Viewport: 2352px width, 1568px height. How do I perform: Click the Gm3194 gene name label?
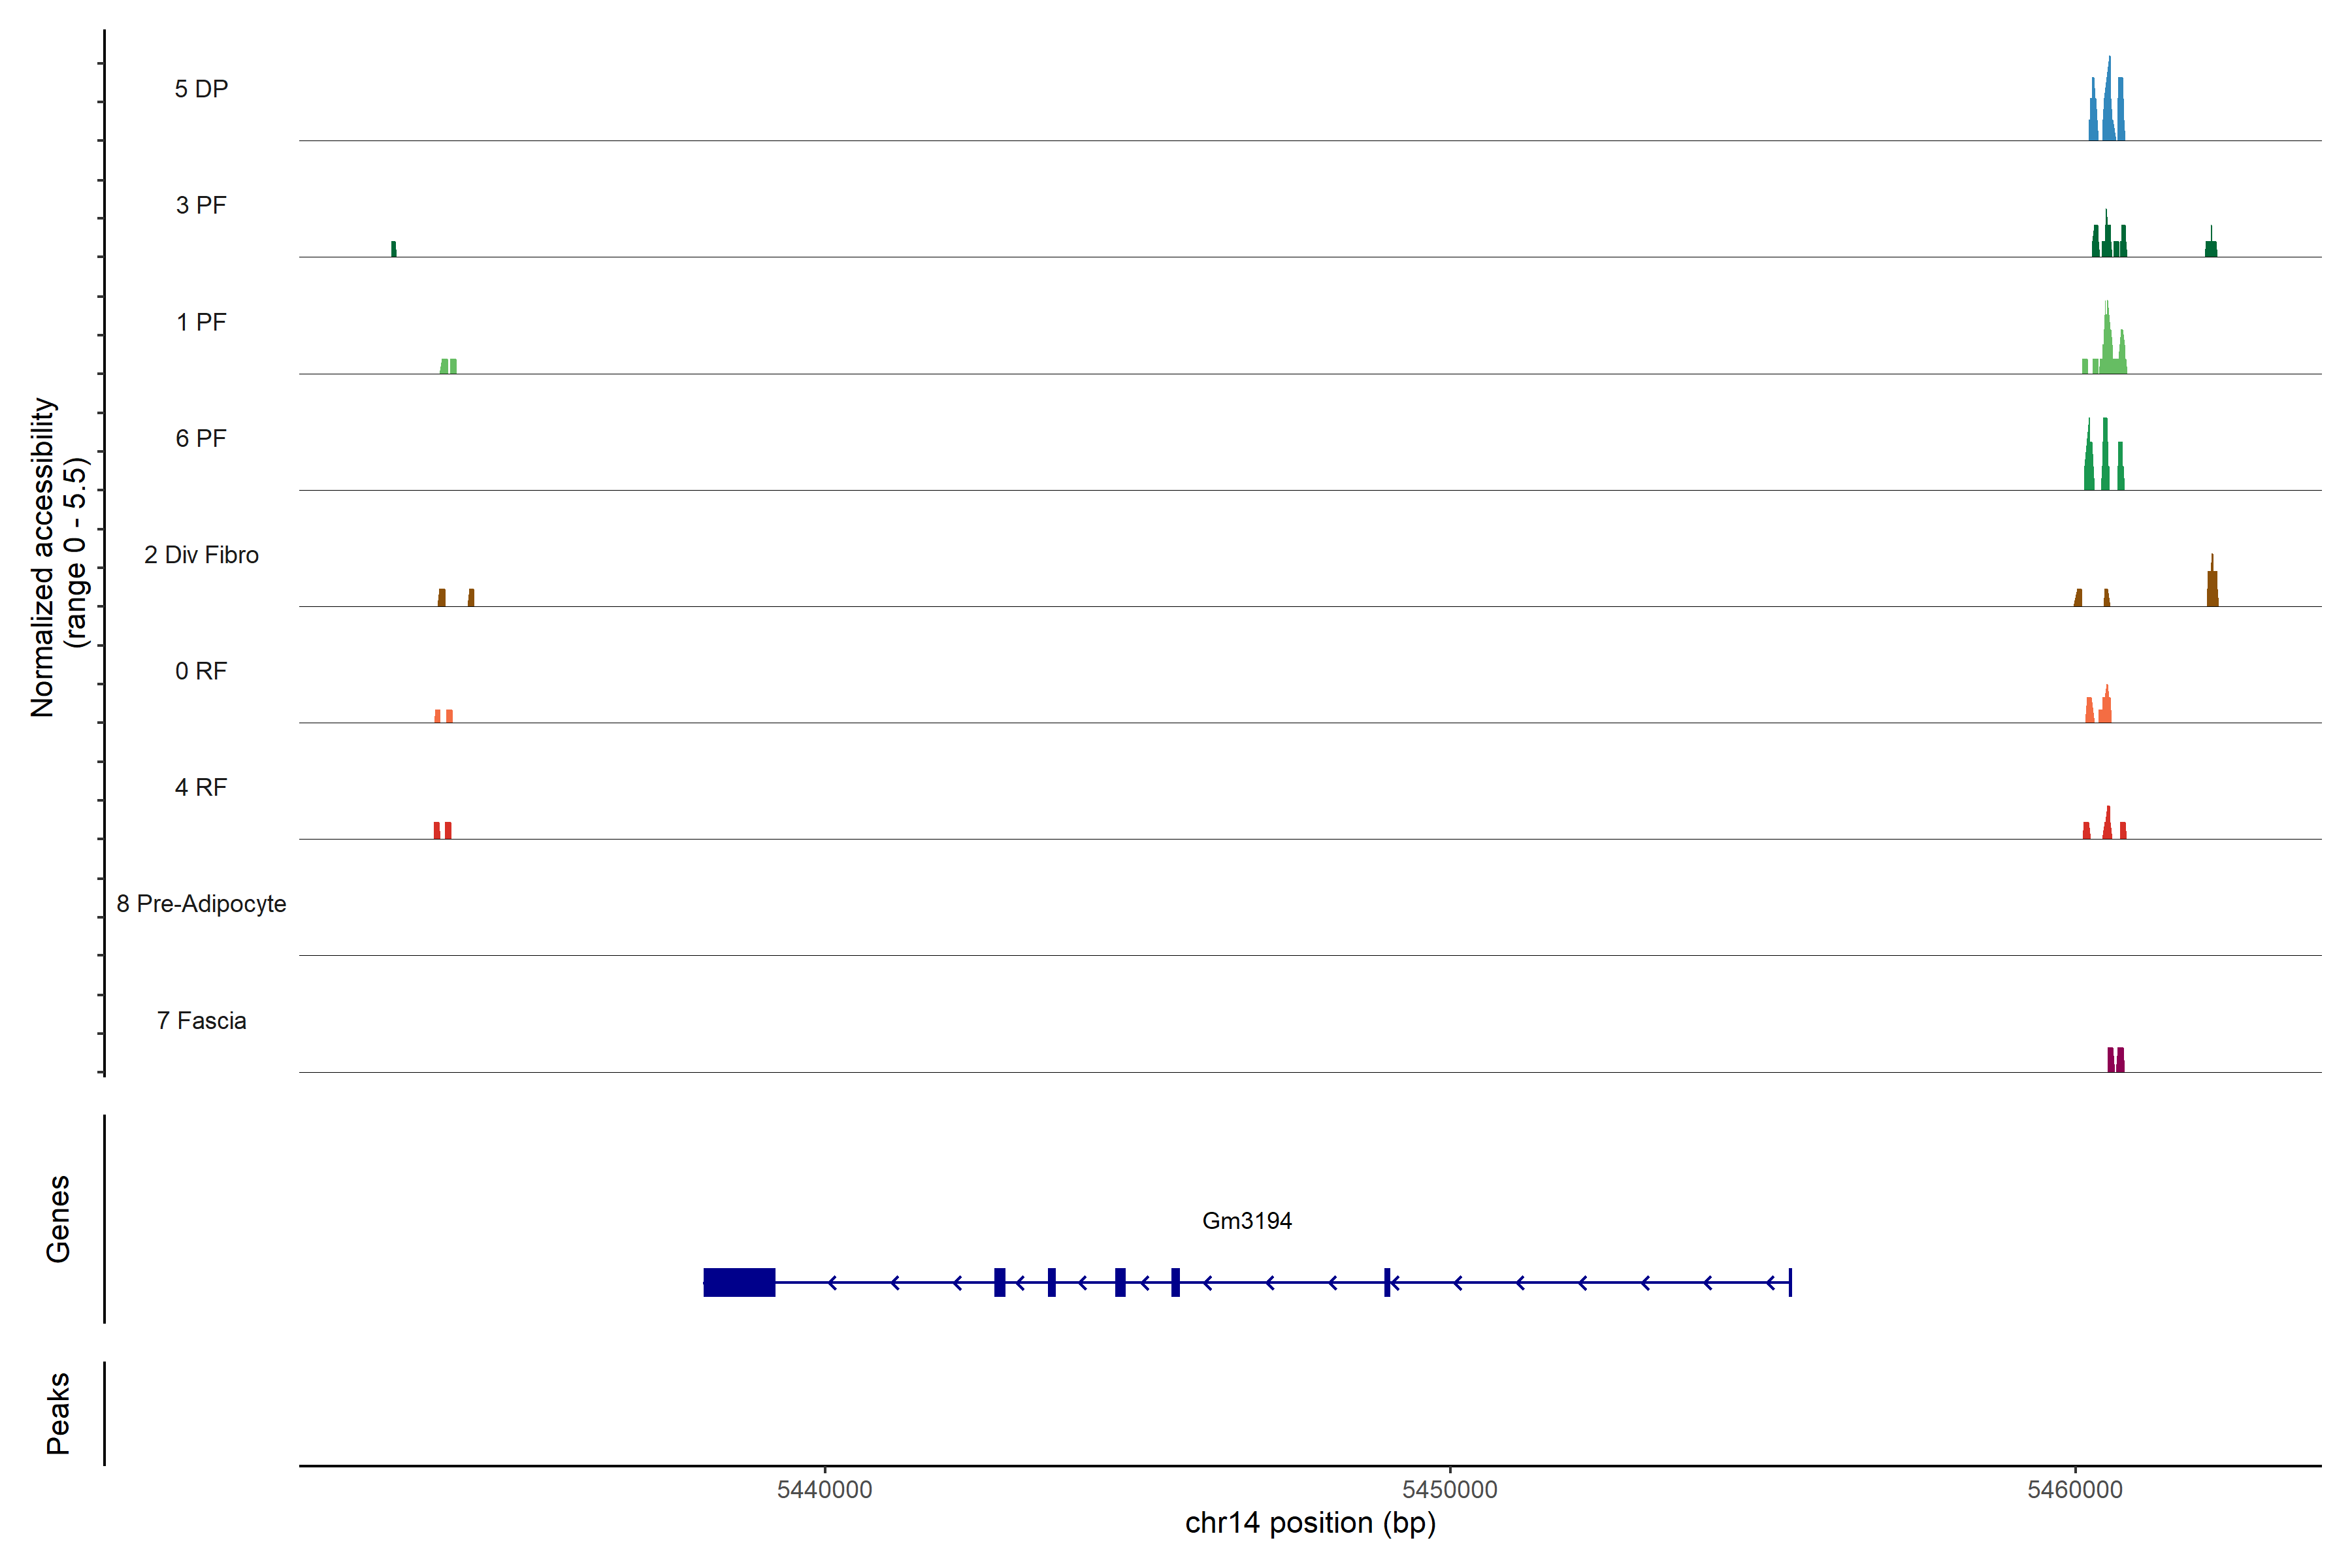[x=1246, y=1221]
